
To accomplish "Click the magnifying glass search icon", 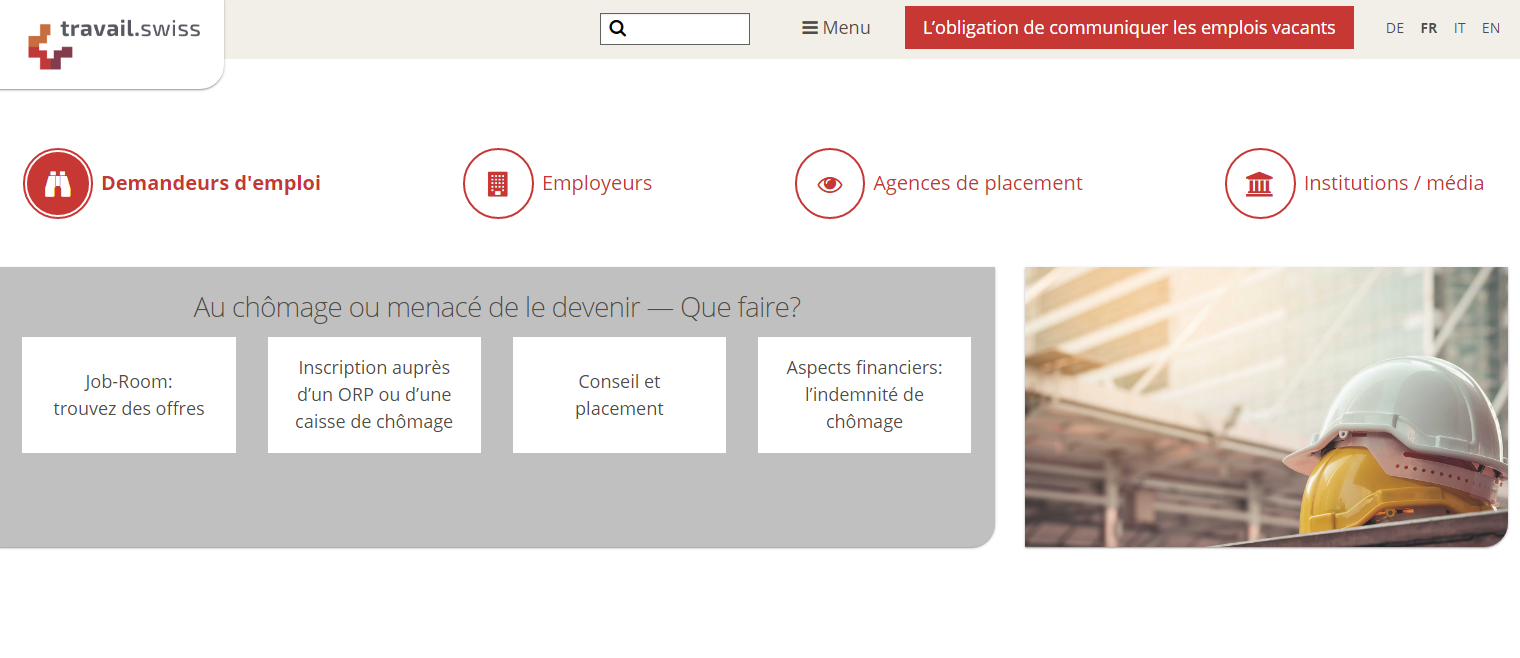I will tap(616, 28).
